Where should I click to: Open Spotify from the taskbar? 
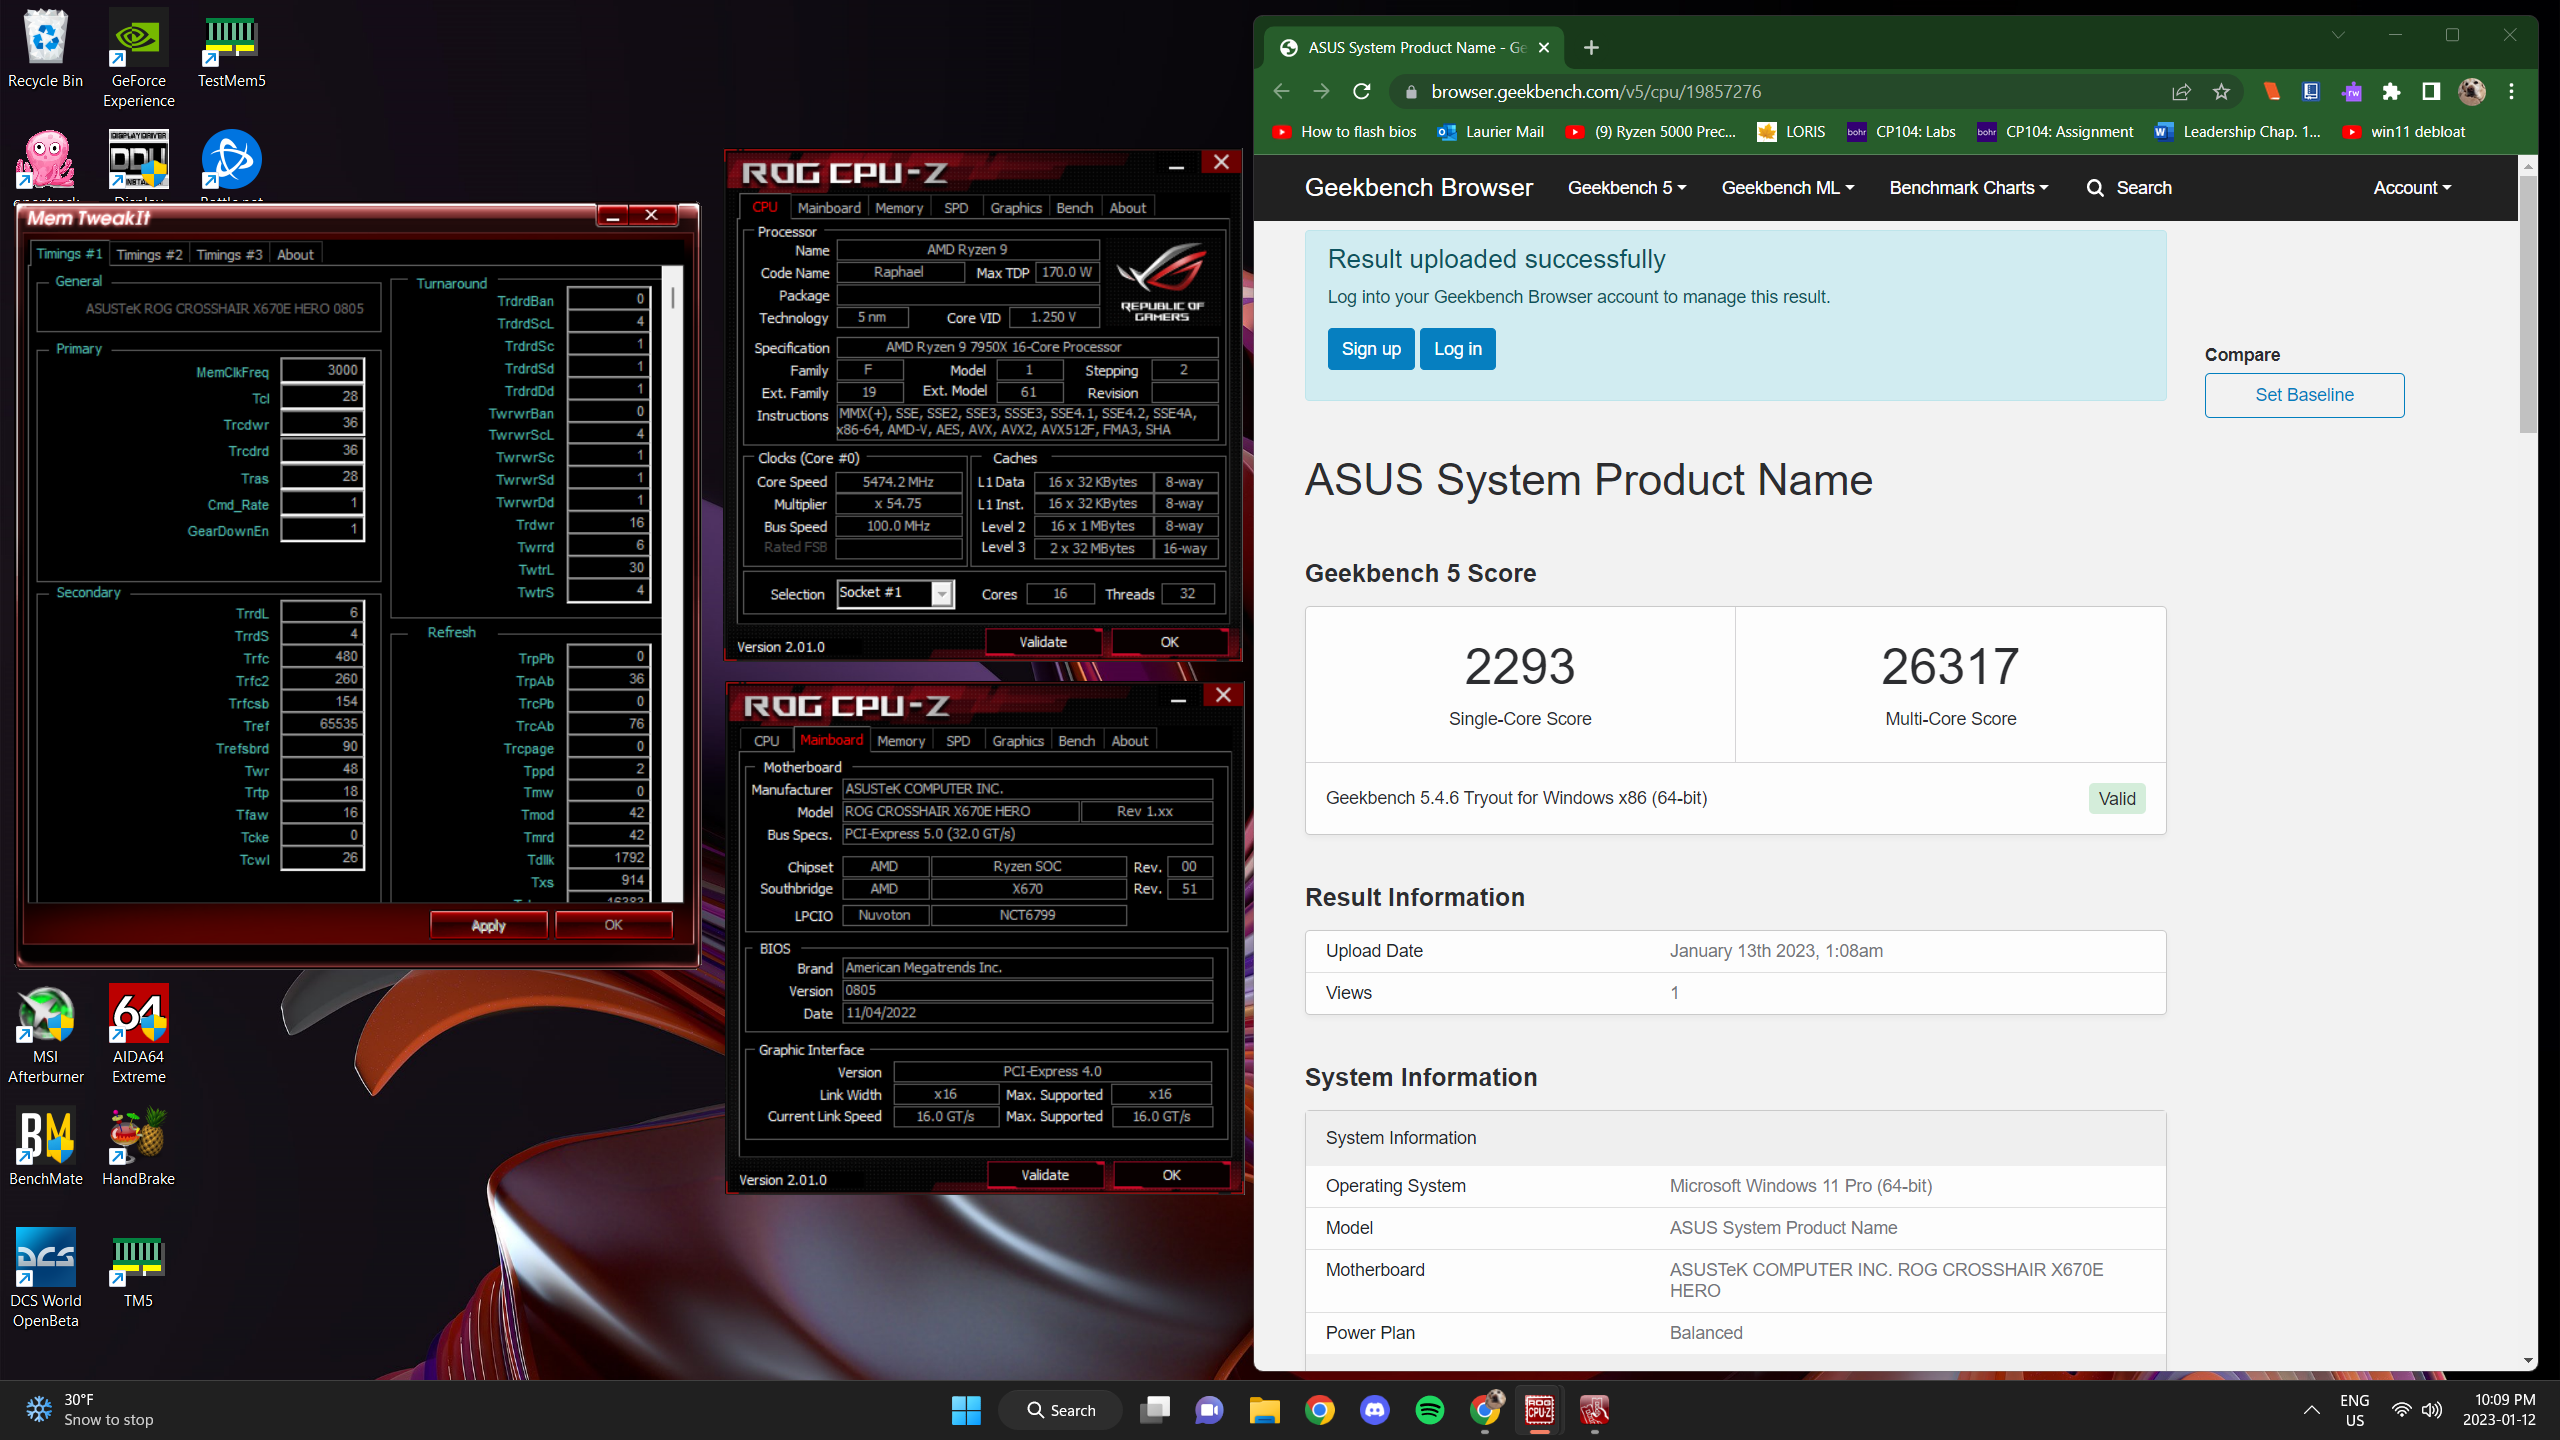pyautogui.click(x=1430, y=1410)
